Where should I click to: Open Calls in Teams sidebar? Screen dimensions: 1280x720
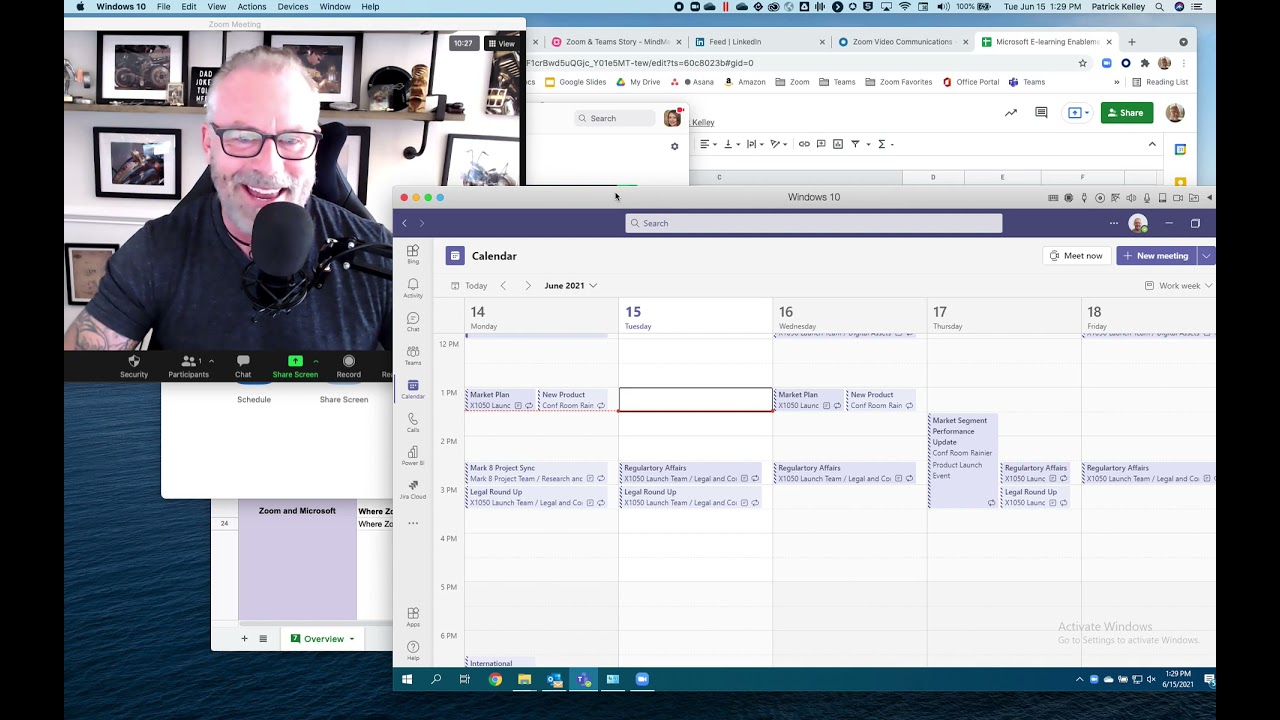point(413,423)
